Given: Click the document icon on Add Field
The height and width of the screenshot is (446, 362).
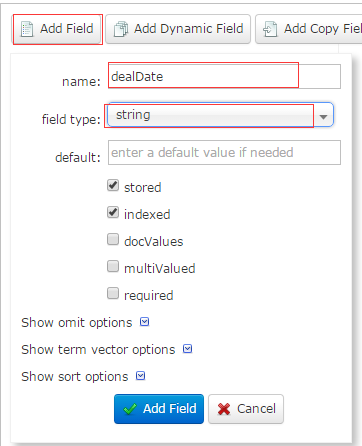Looking at the screenshot, I should [27, 29].
